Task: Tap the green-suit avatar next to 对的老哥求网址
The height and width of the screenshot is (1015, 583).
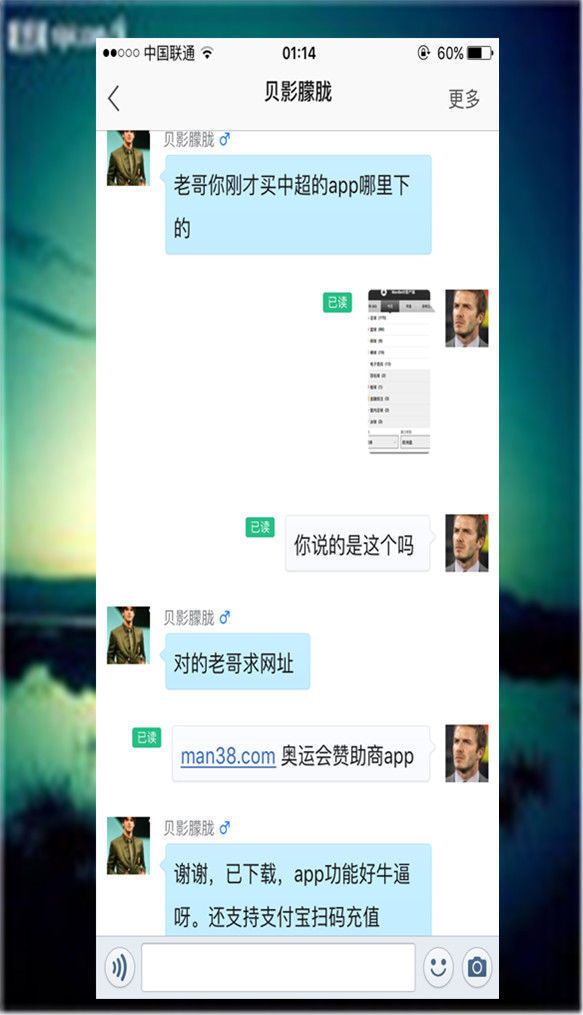Action: (128, 635)
